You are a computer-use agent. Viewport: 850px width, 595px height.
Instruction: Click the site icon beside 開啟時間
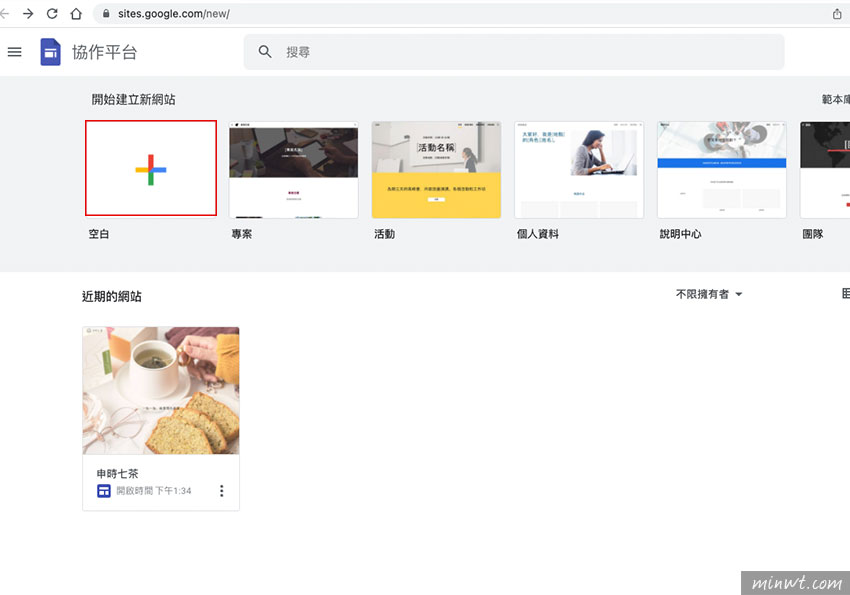[104, 491]
